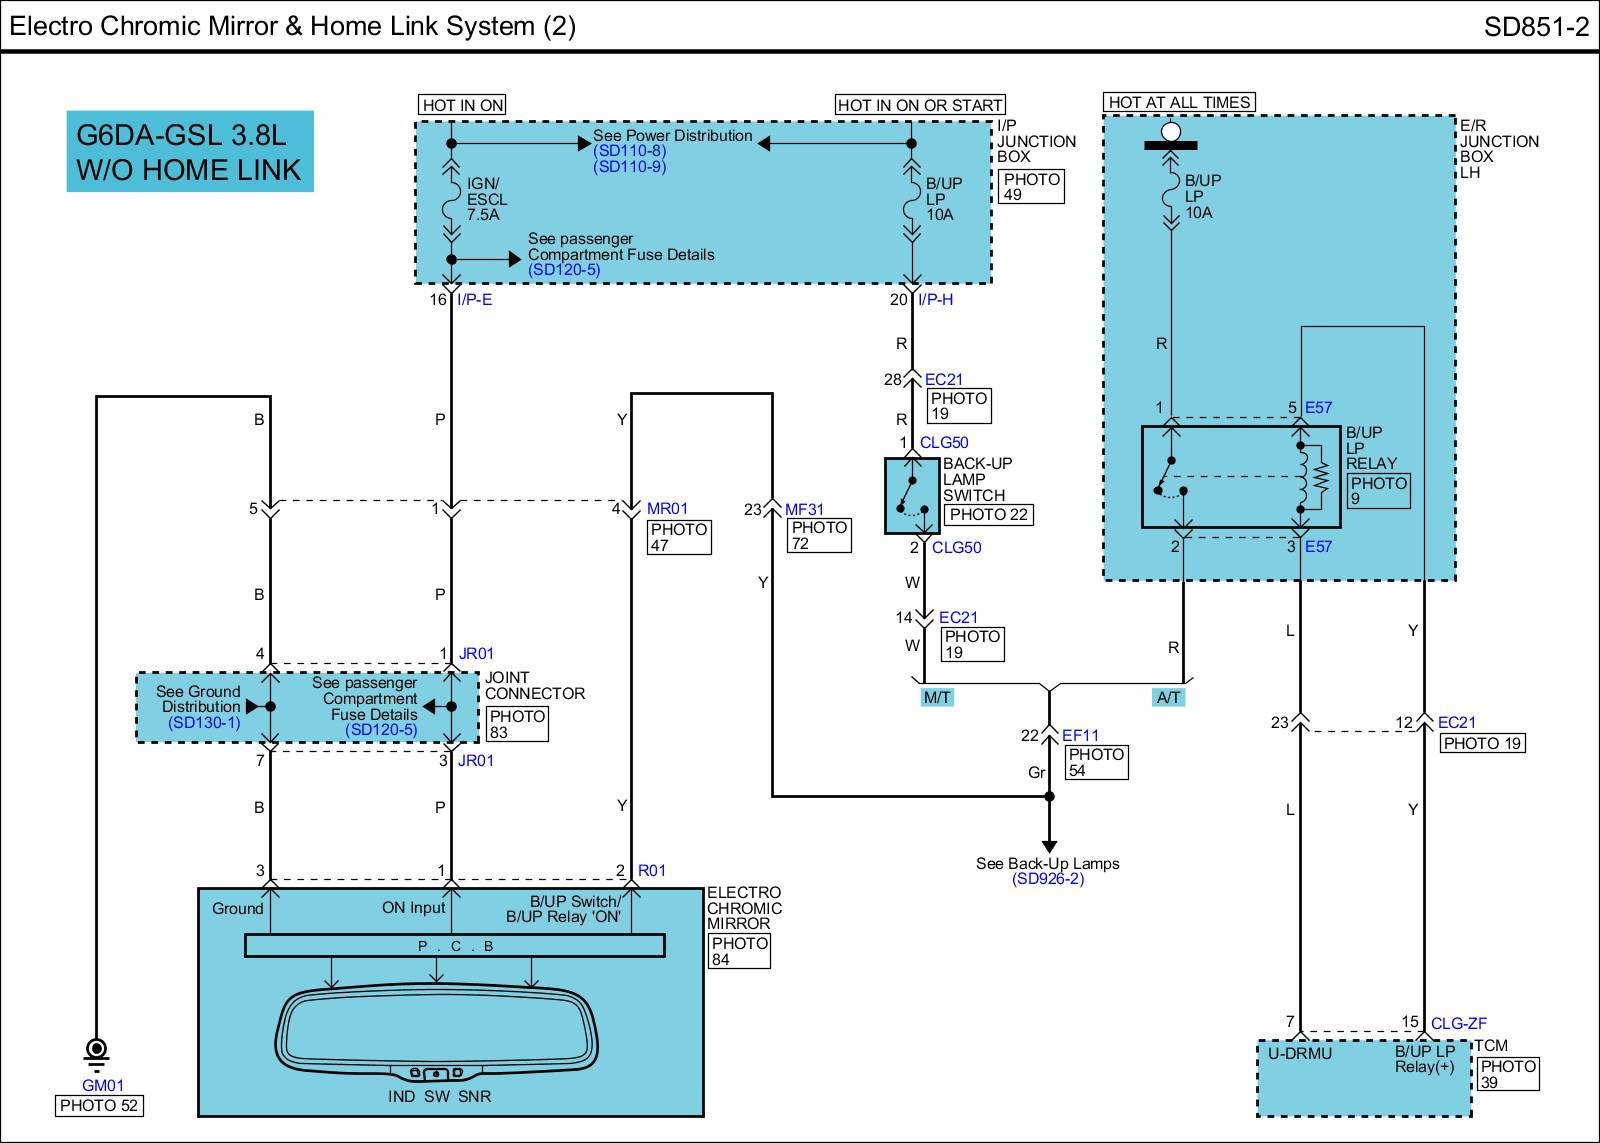This screenshot has width=1600, height=1143.
Task: Open PHOTO 84 for the electro chromic mirror
Action: point(739,951)
